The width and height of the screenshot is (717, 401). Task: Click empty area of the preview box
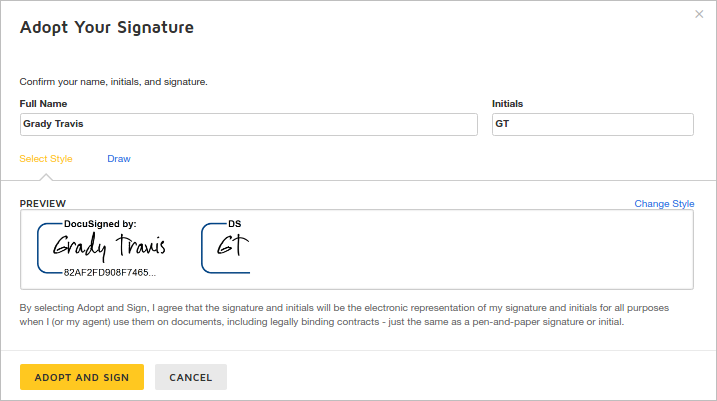click(470, 250)
